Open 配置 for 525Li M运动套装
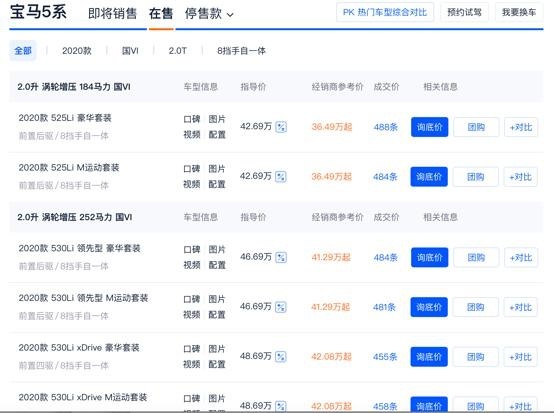Screen dimensions: 554x413 pyautogui.click(x=217, y=184)
